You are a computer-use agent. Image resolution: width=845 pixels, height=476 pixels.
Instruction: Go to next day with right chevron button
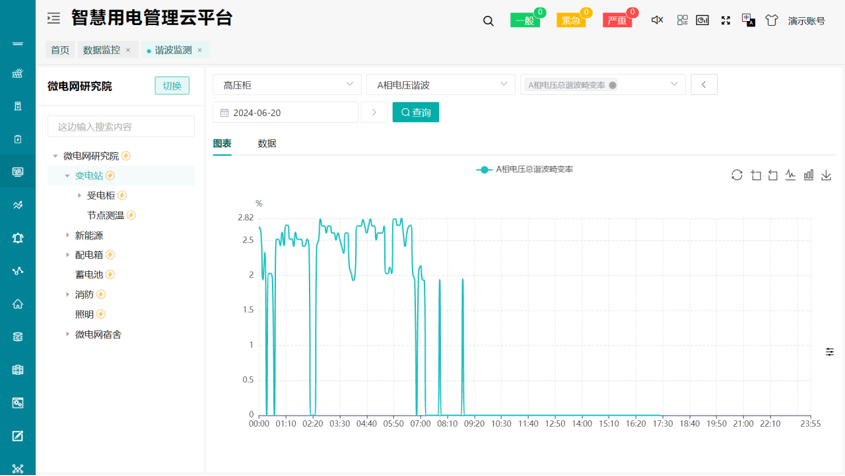tap(374, 112)
